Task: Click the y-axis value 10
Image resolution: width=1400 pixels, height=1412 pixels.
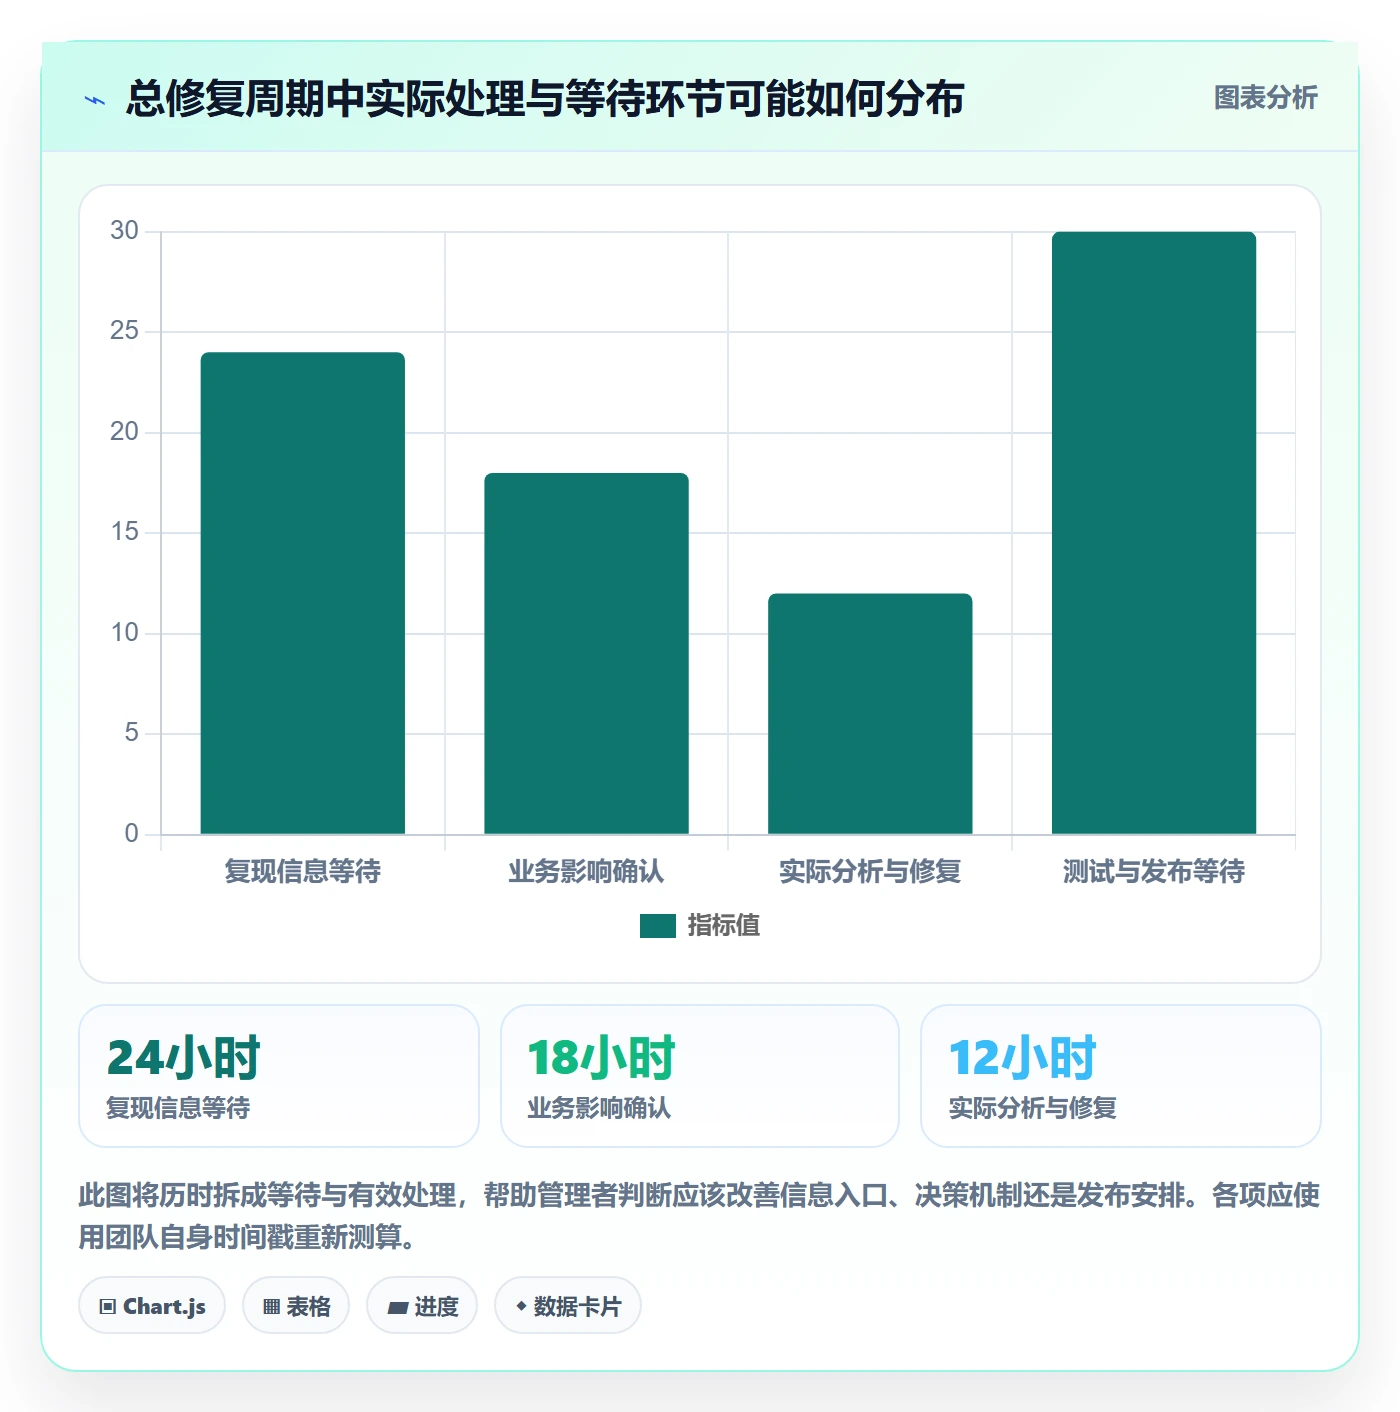Action: (125, 633)
